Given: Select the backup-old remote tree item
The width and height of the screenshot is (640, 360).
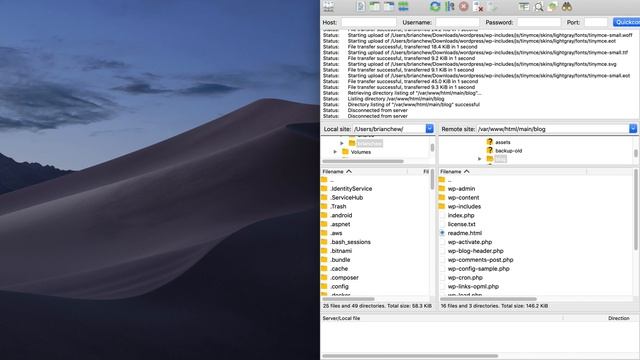Looking at the screenshot, I should 509,151.
